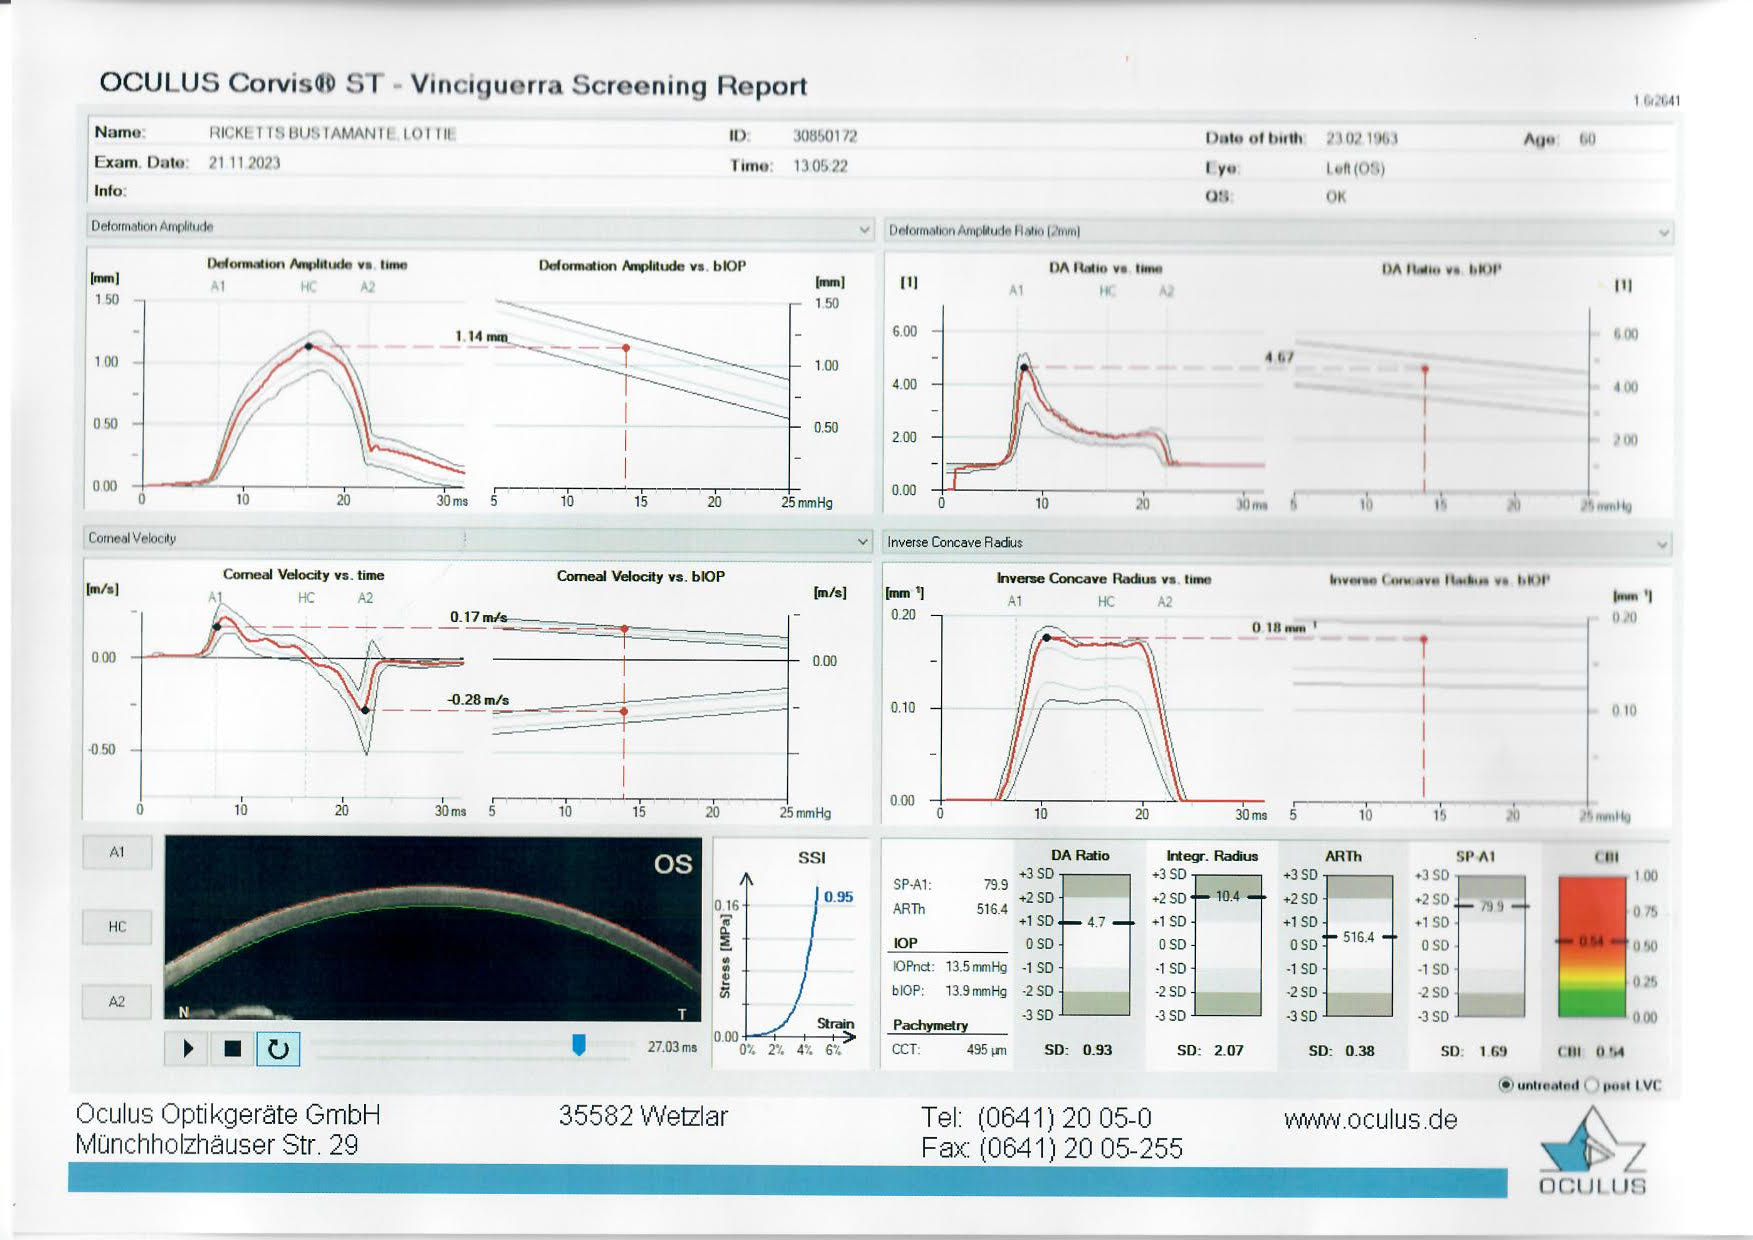Click the A1 frame button
The height and width of the screenshot is (1240, 1753).
(117, 852)
